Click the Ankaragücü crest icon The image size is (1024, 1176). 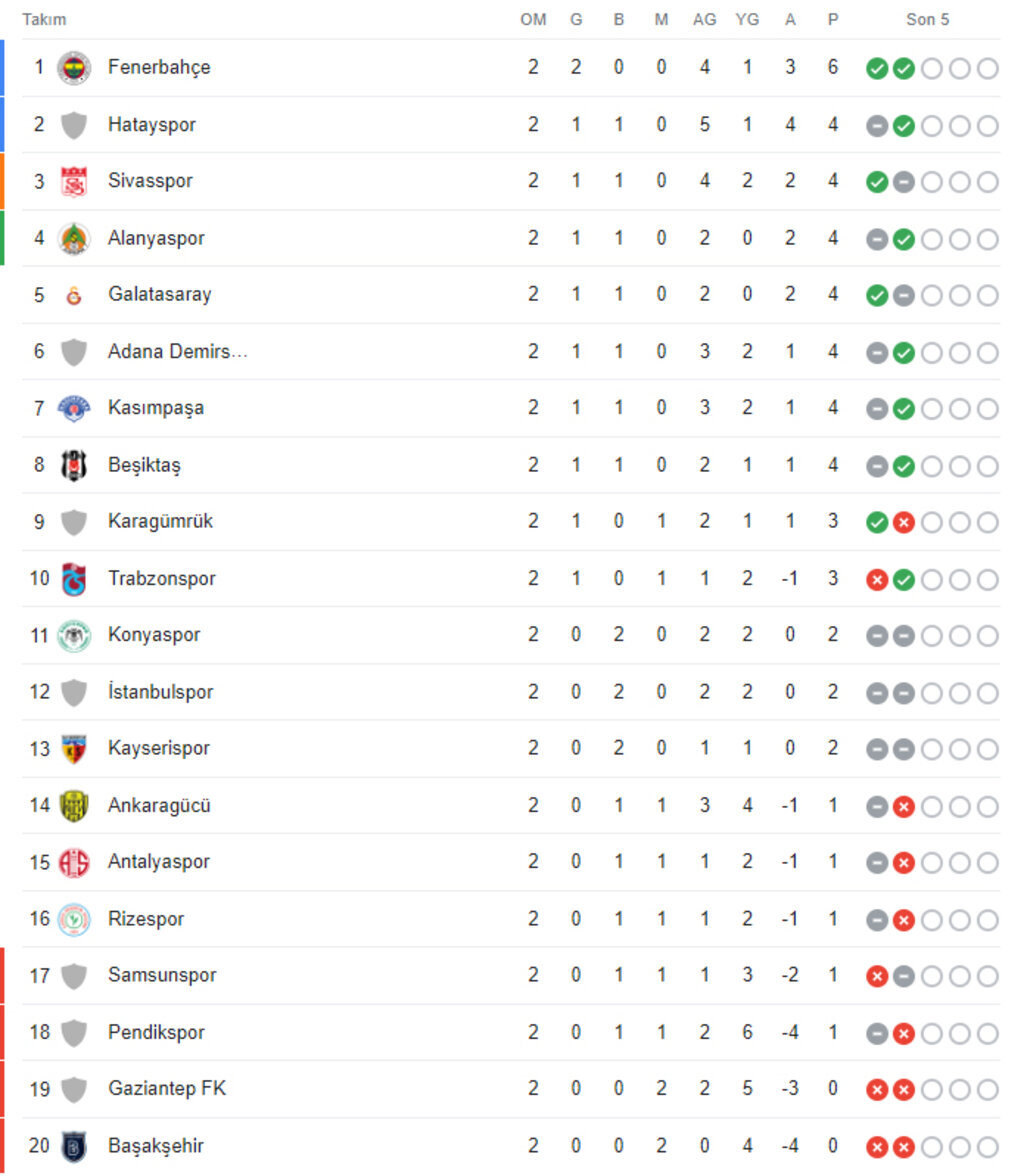74,805
